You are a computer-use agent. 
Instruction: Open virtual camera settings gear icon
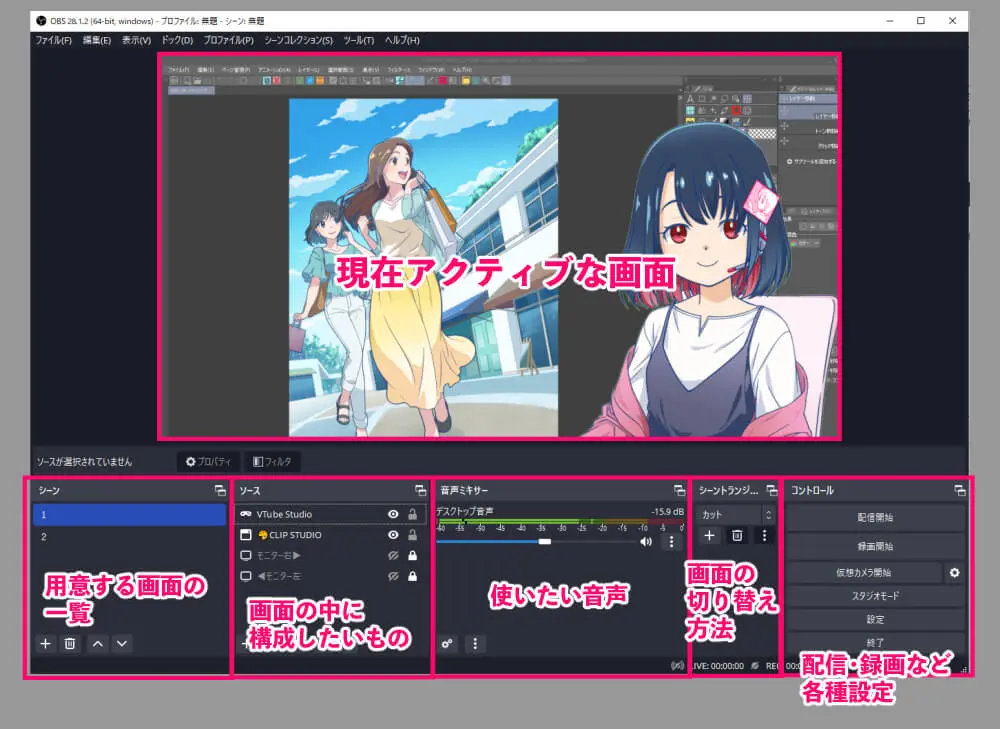tap(954, 573)
